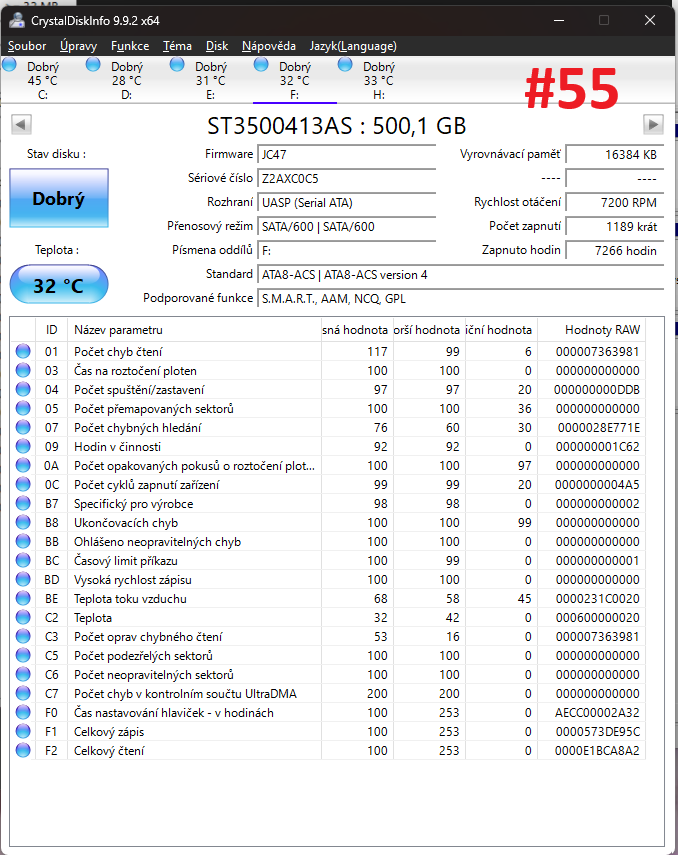This screenshot has height=855, width=678.
Task: Click status orb of attribute F0 row
Action: [x=23, y=712]
